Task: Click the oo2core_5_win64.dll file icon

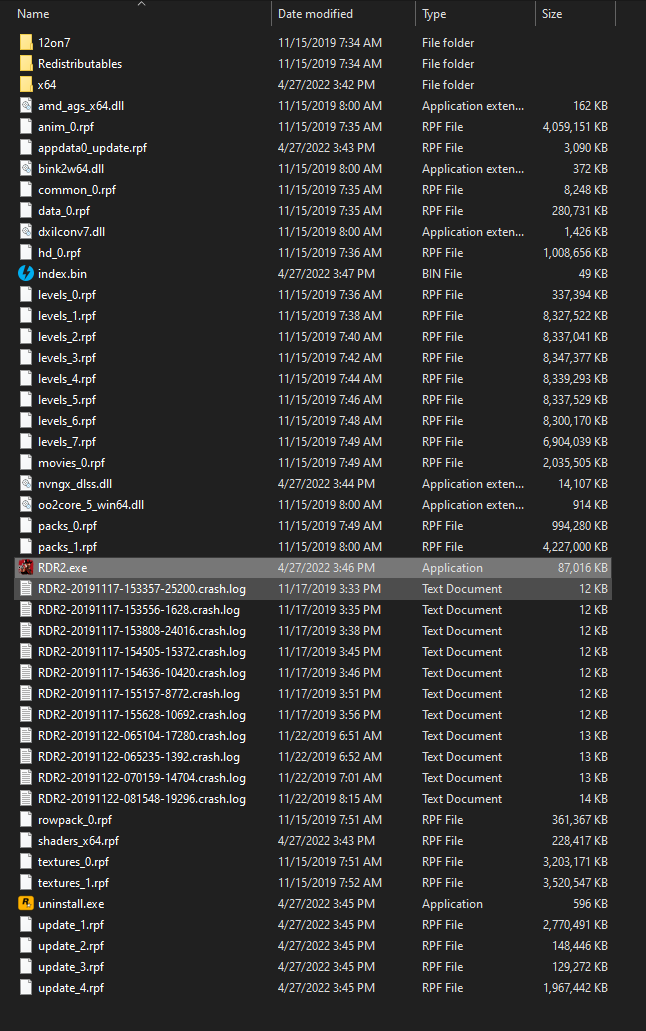Action: coord(26,505)
